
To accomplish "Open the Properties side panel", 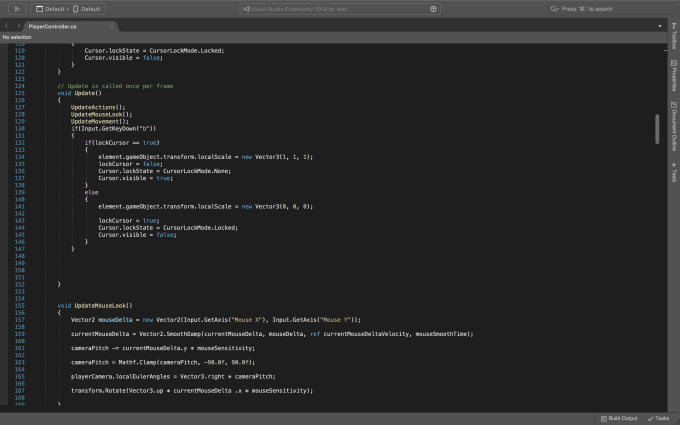I will pyautogui.click(x=673, y=75).
